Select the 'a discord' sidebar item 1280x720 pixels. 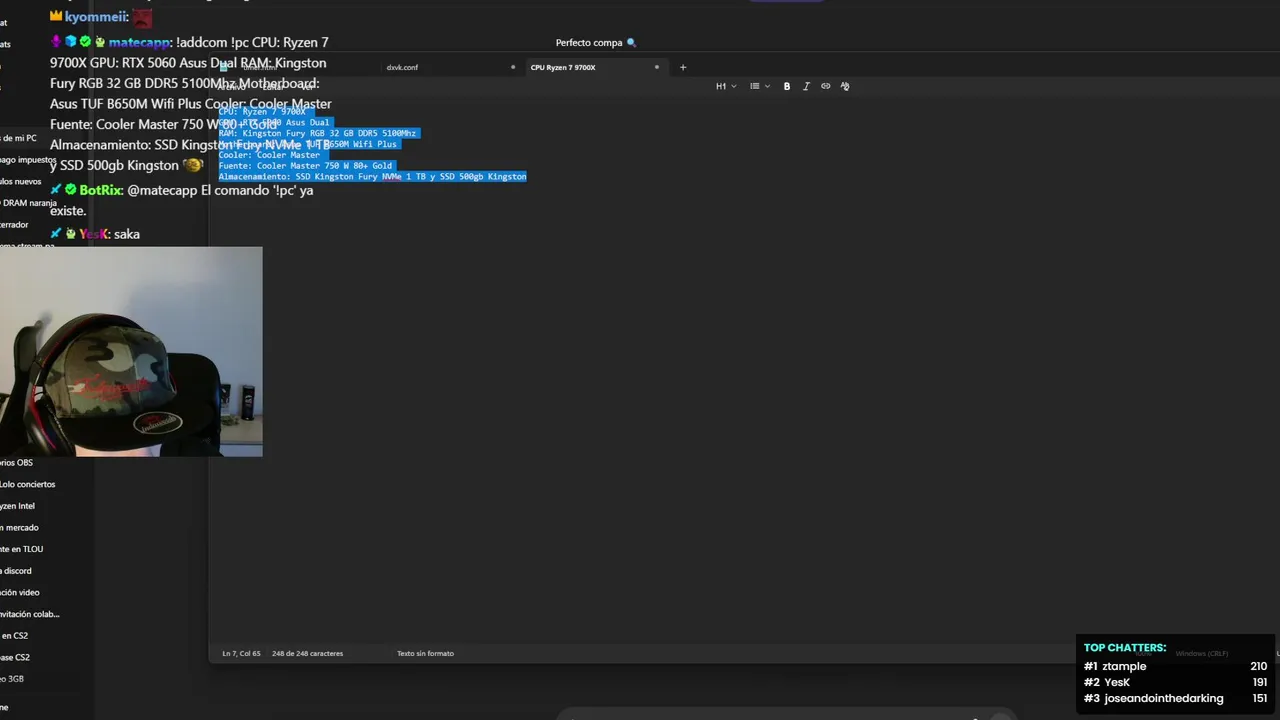click(x=16, y=571)
